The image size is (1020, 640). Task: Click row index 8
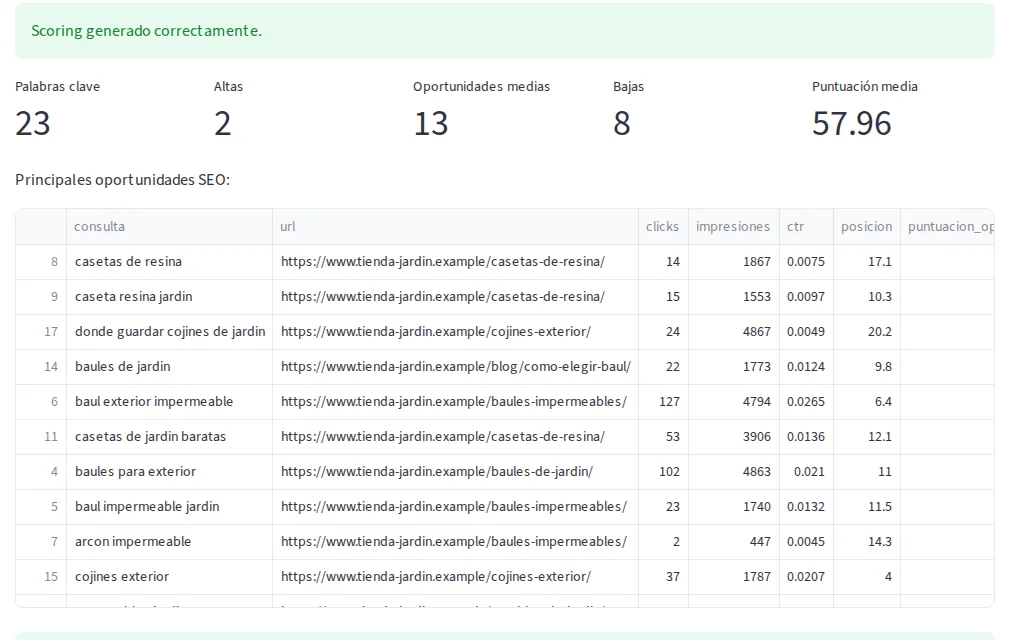[41, 261]
